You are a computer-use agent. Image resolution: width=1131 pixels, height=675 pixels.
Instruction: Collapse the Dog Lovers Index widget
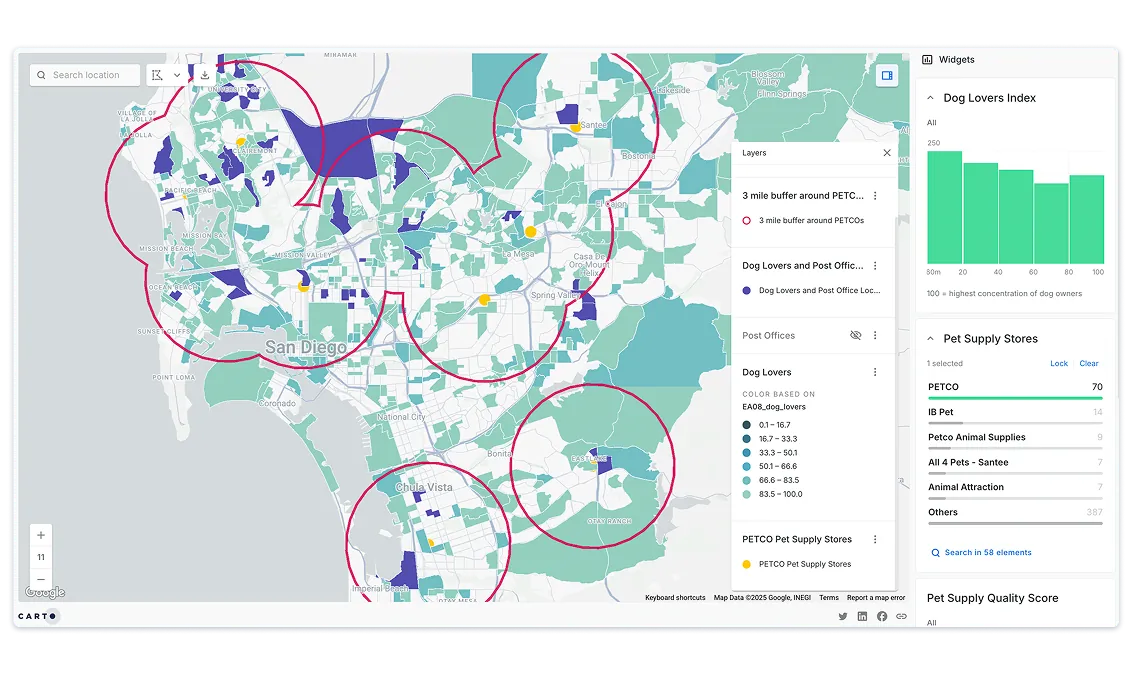click(929, 97)
